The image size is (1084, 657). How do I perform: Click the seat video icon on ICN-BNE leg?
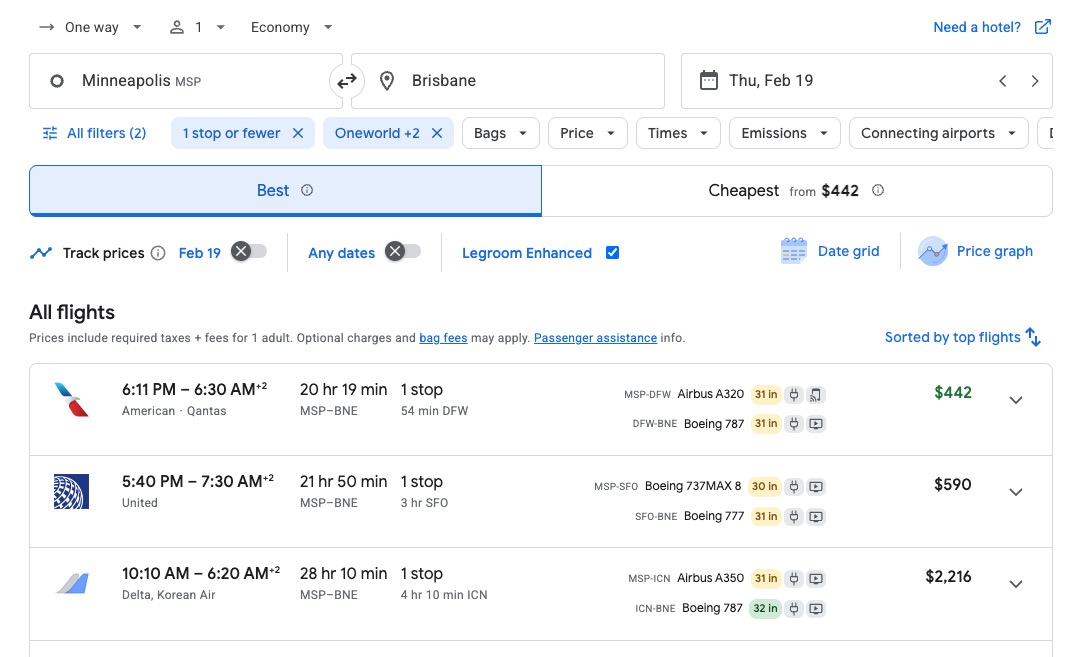(x=816, y=608)
